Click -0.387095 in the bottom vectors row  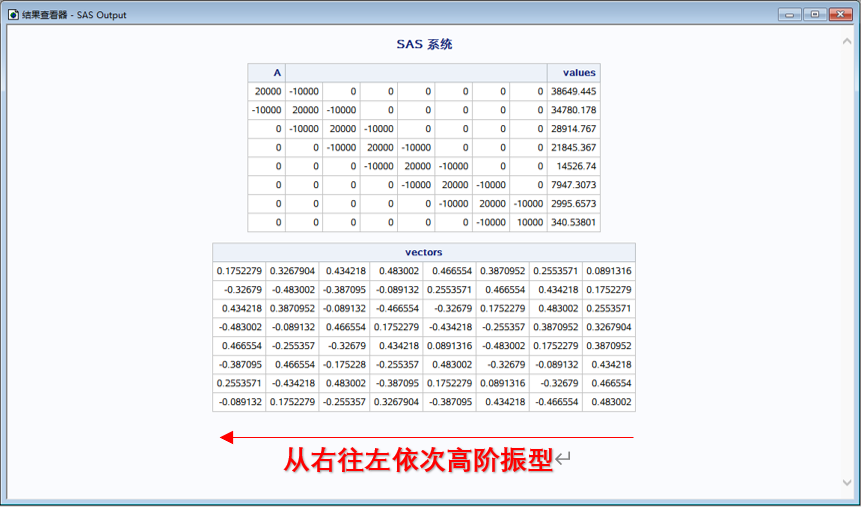(x=450, y=402)
